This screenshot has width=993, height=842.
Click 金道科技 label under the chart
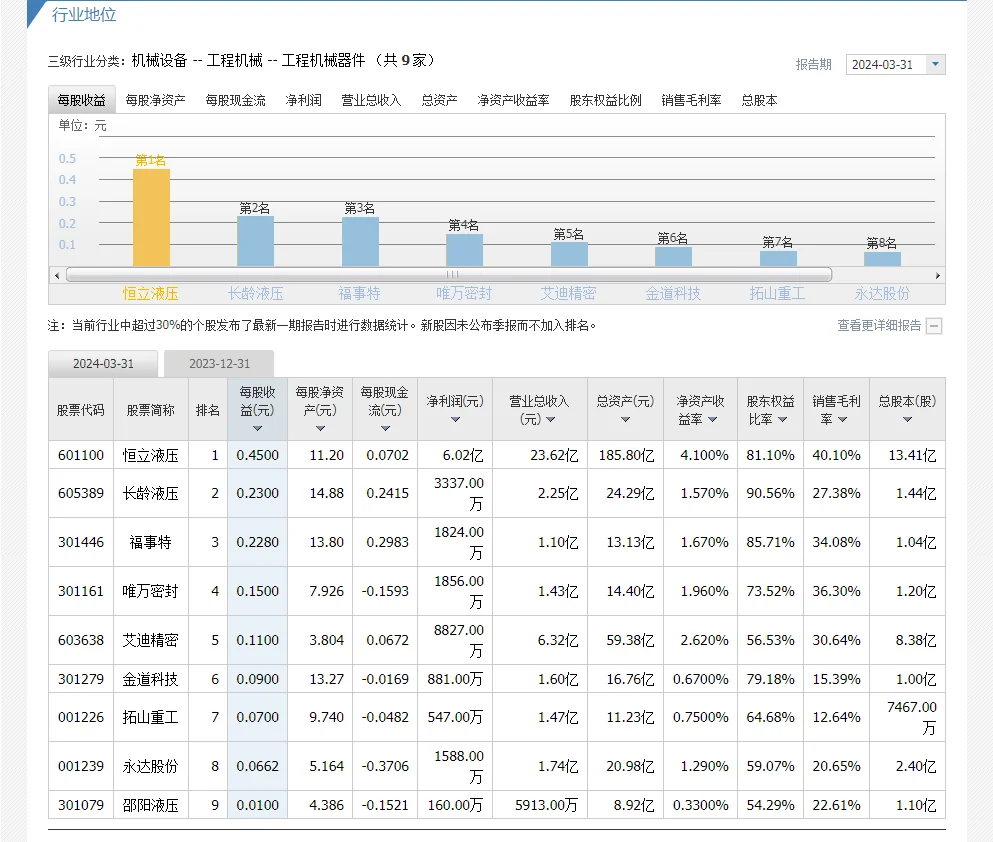[673, 294]
